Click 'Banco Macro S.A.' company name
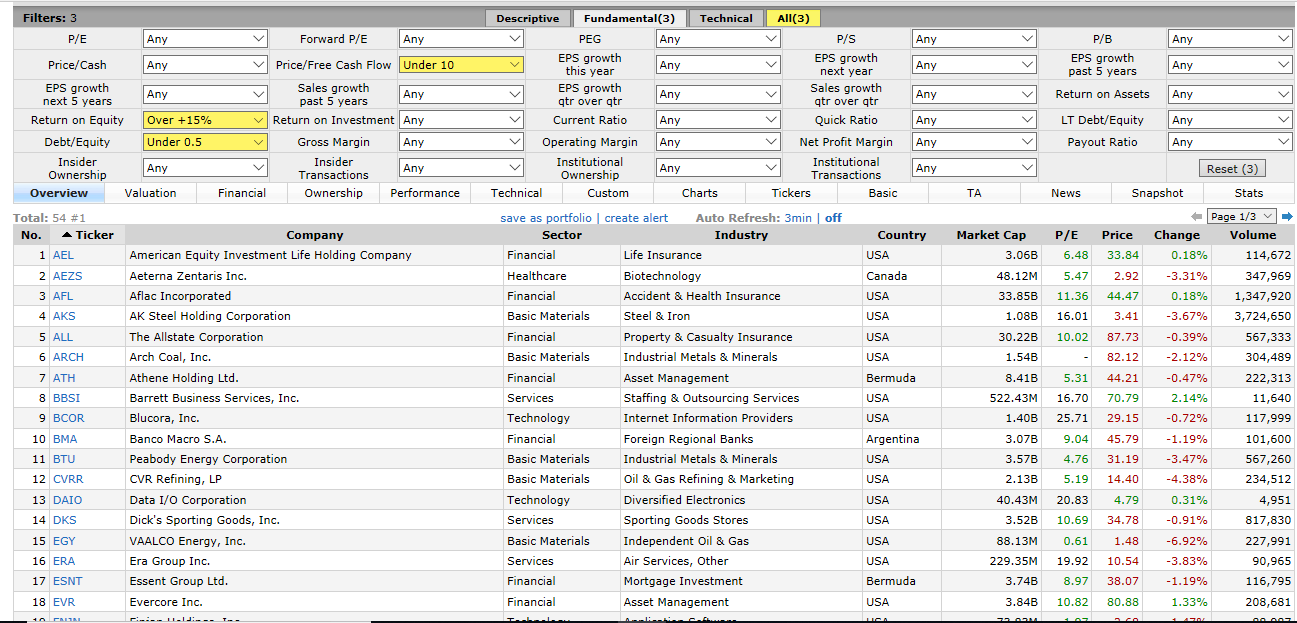1297x623 pixels. pyautogui.click(x=178, y=439)
